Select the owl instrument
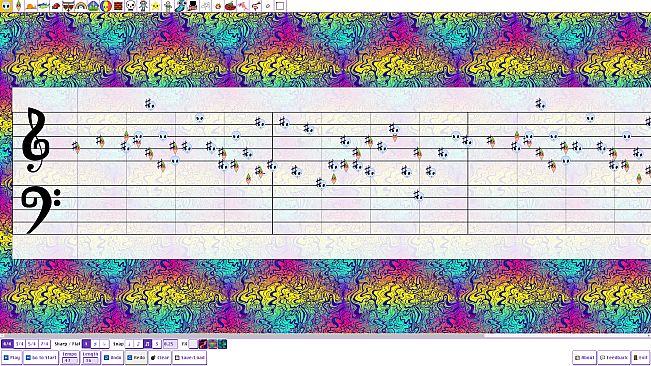 [x=68, y=6]
